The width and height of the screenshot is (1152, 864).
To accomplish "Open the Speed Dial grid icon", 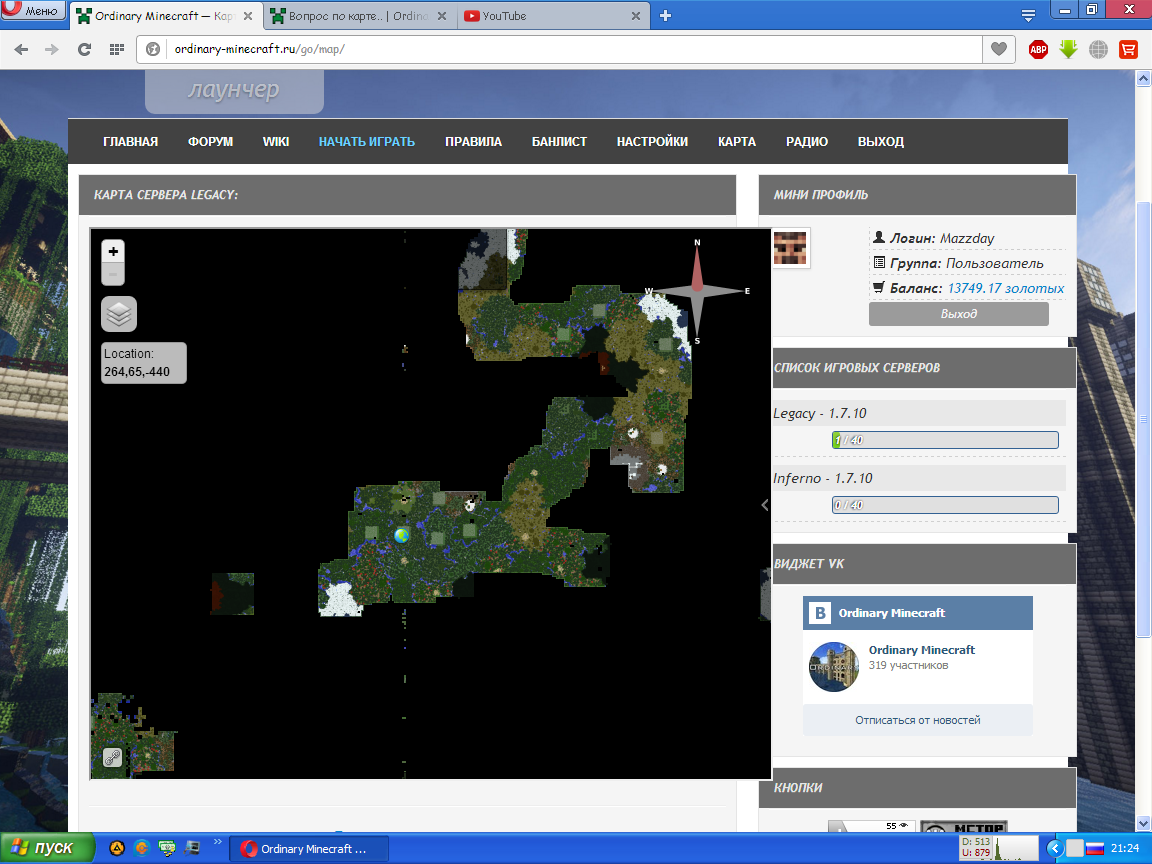I will point(116,49).
